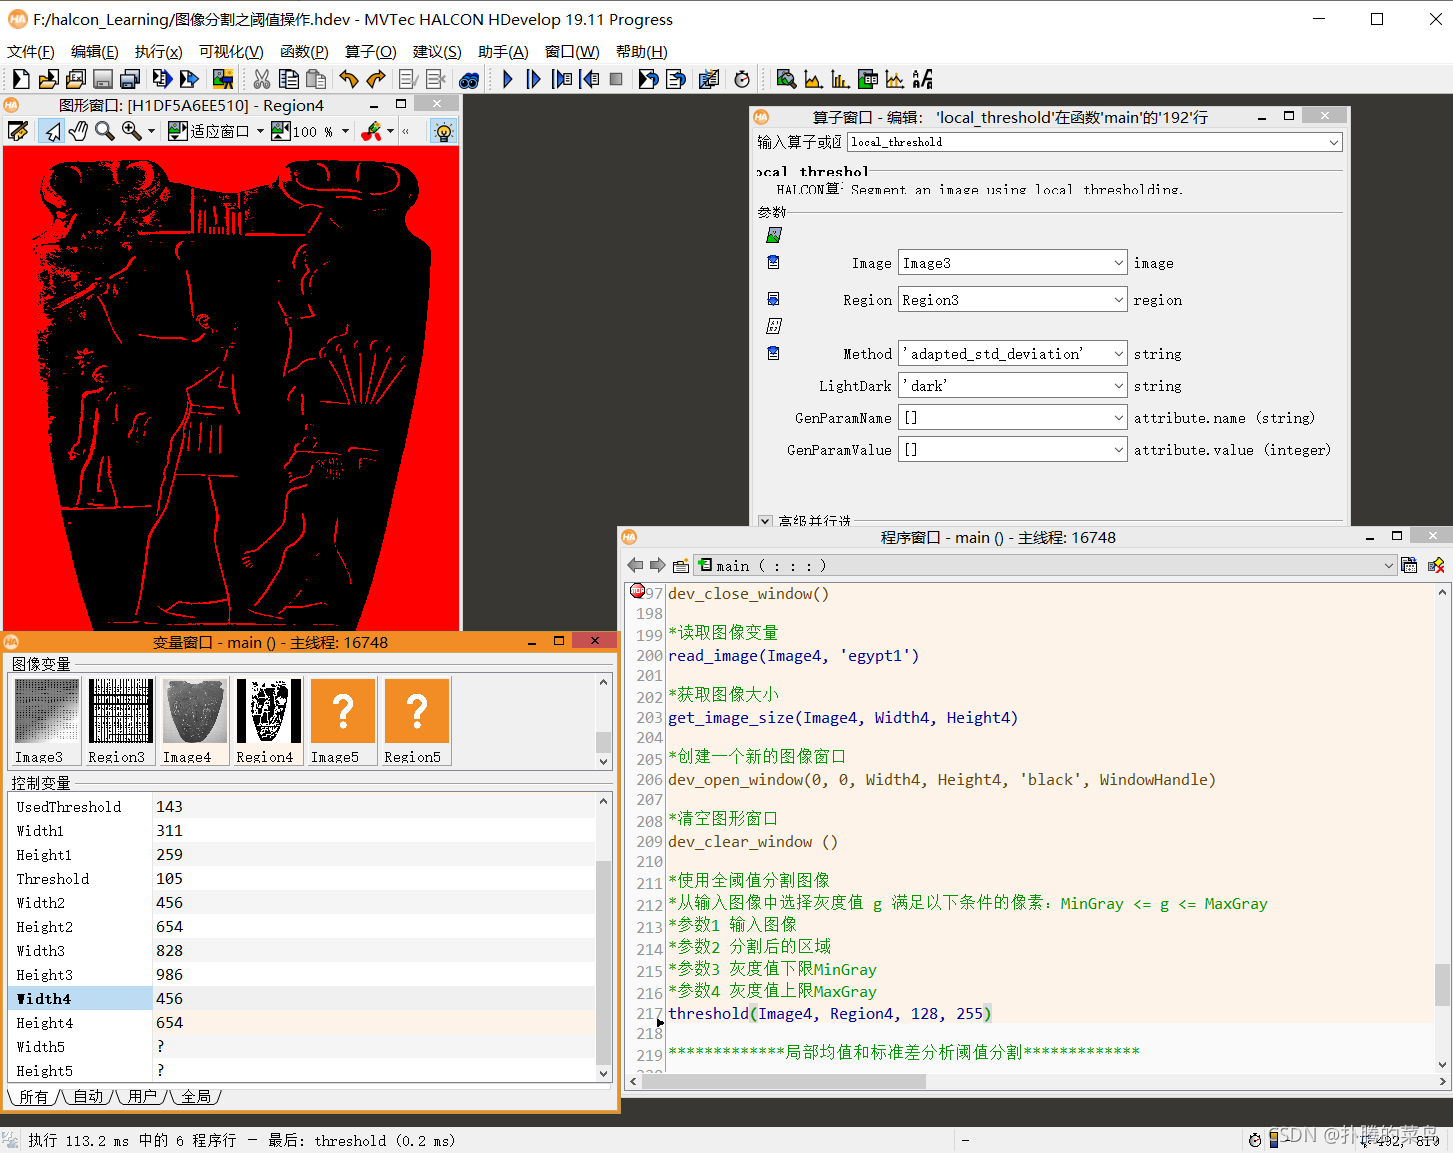Open the operator name local_threshold combo box
The width and height of the screenshot is (1453, 1153).
(x=1094, y=142)
